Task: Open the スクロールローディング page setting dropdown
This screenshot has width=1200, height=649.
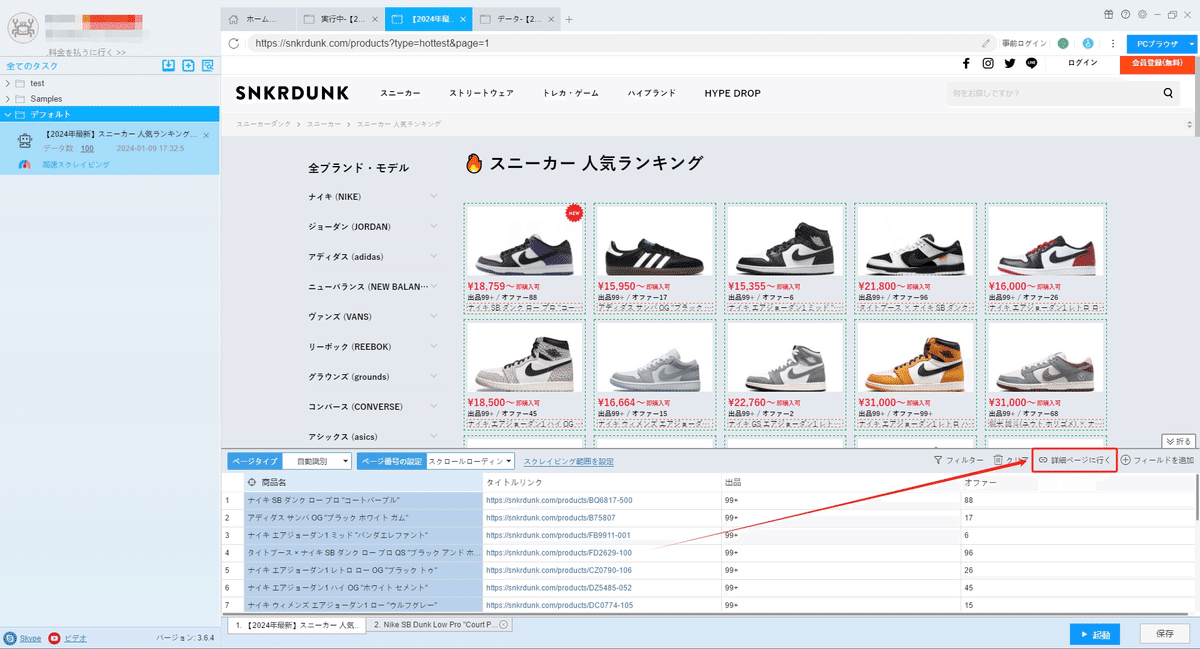Action: coord(470,461)
